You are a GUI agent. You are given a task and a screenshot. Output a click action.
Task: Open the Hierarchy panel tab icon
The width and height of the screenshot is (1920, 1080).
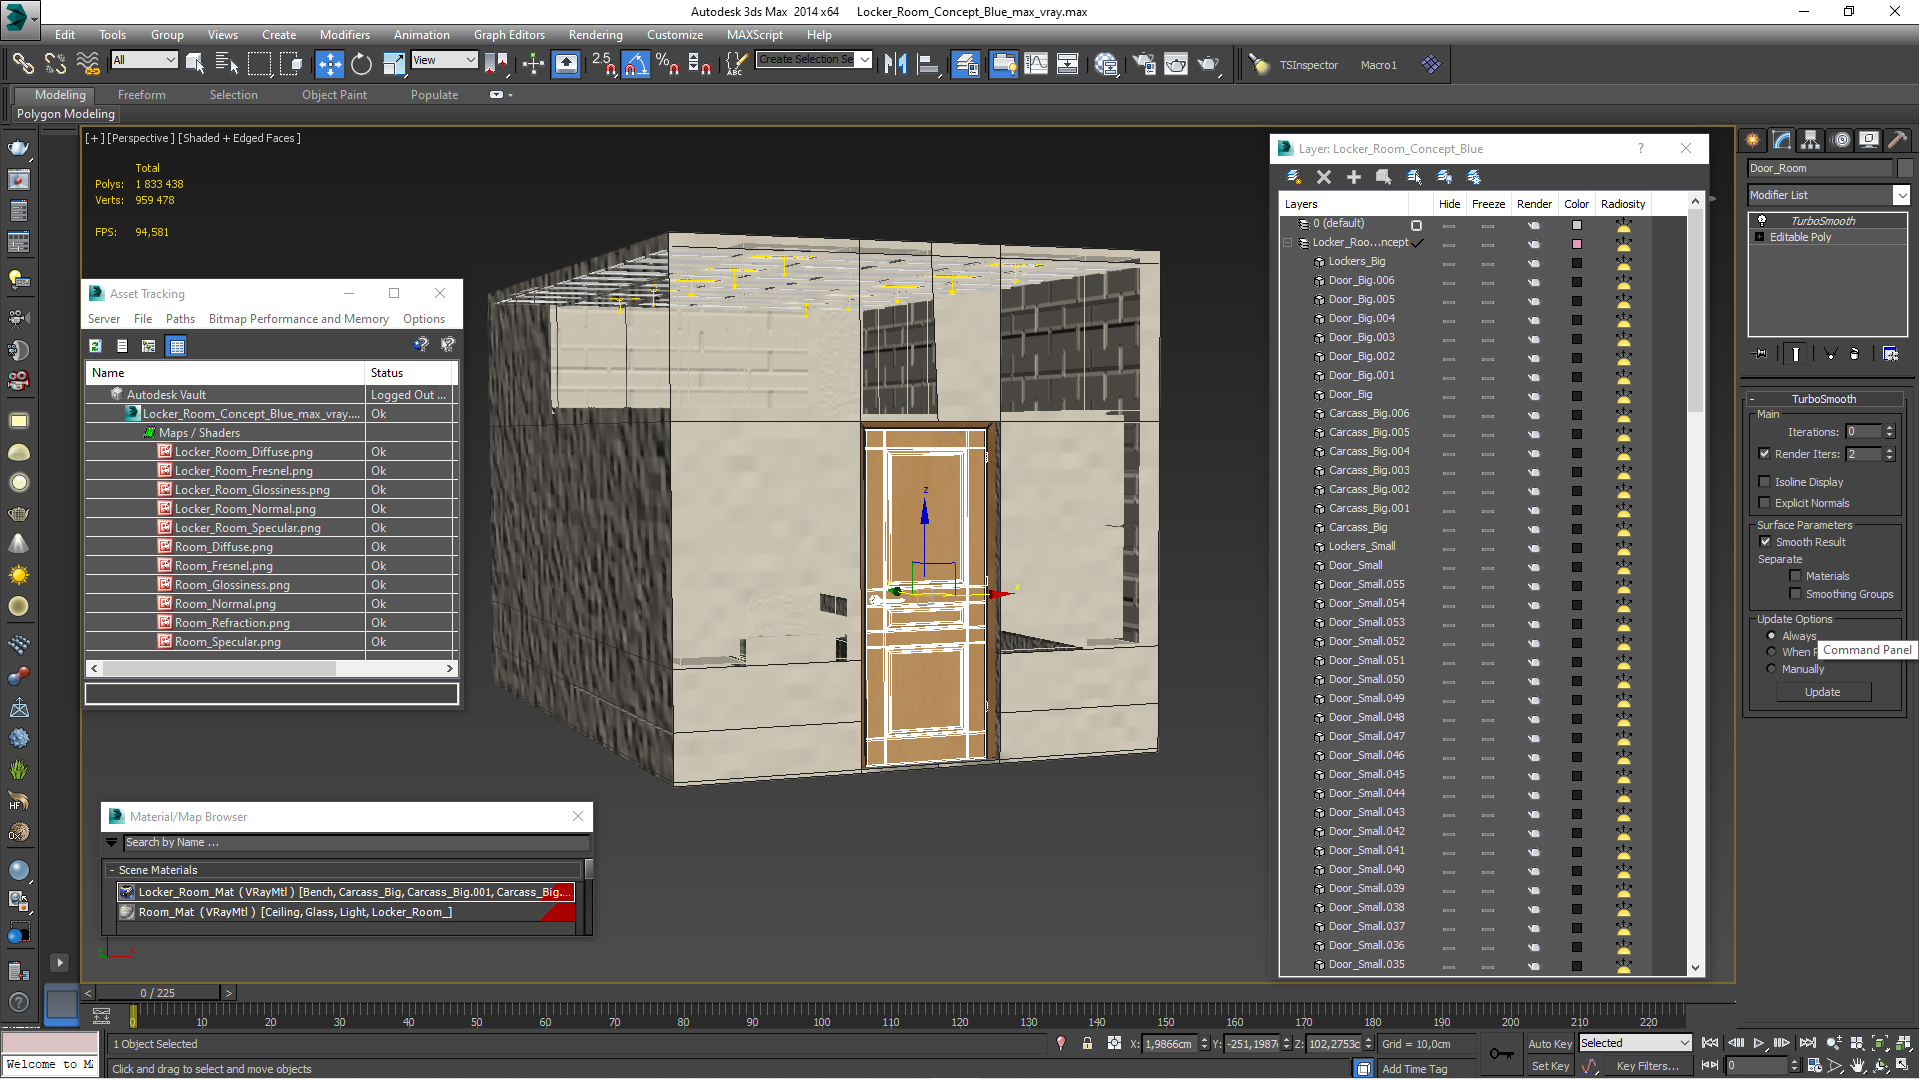point(1810,140)
